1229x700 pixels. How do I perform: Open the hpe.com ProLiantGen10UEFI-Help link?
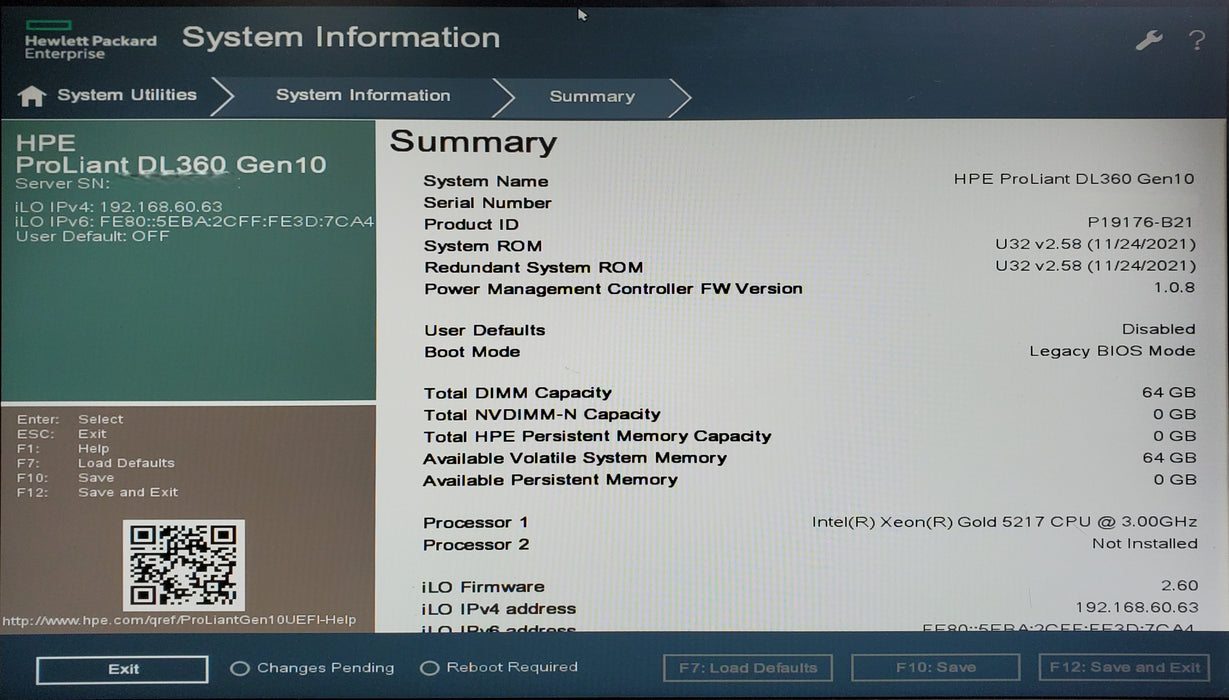[180, 620]
